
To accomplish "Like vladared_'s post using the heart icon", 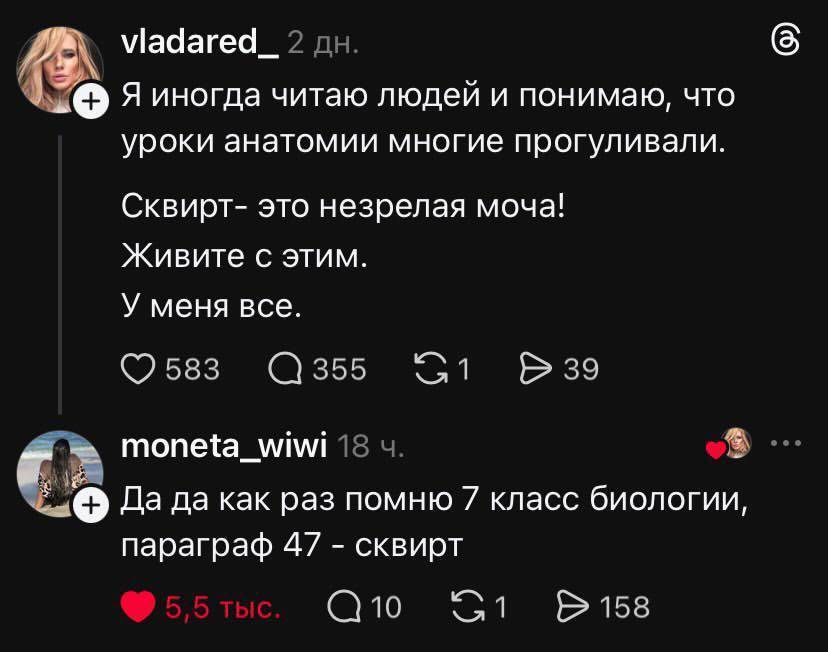I will click(137, 369).
